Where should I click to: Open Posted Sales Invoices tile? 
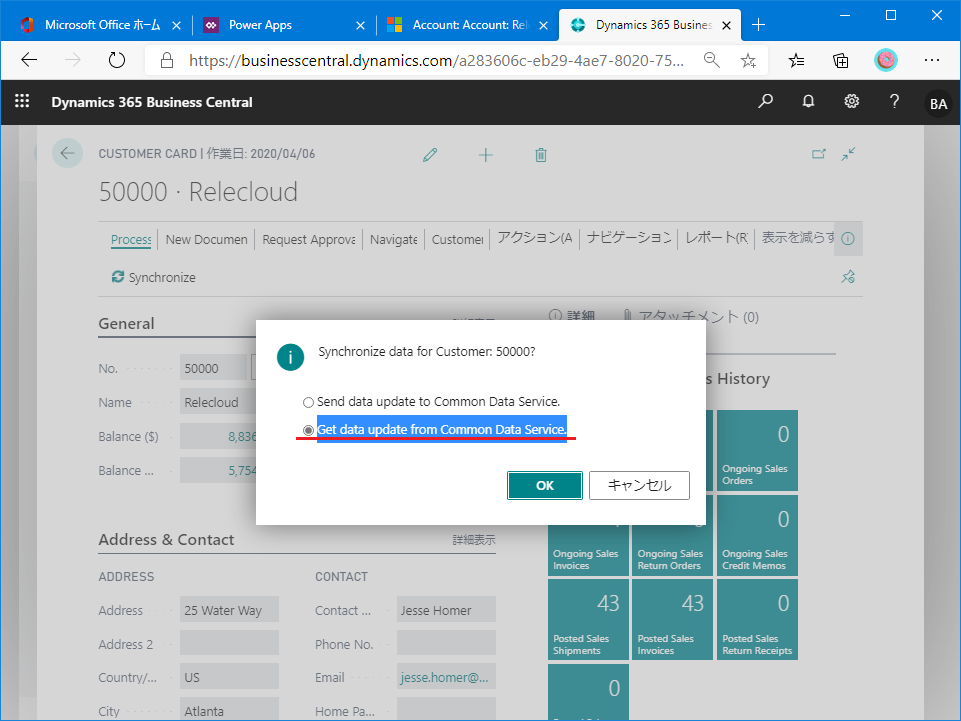point(672,620)
